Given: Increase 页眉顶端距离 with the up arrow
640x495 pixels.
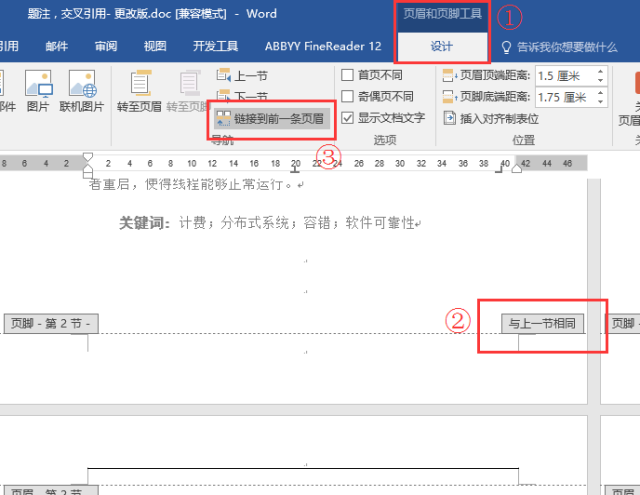Looking at the screenshot, I should click(600, 72).
